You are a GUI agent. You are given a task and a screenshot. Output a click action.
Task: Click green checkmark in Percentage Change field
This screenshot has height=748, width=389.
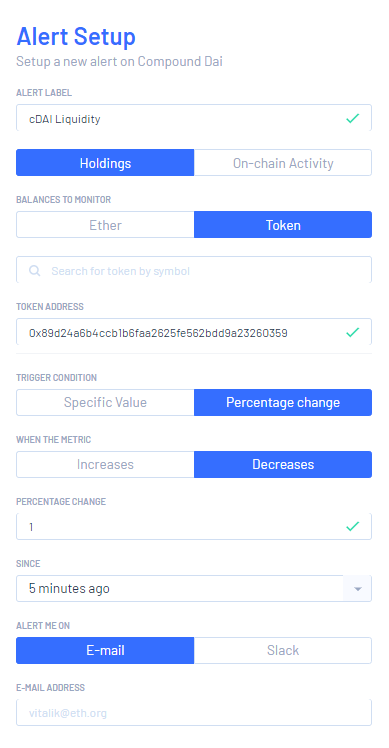[352, 526]
